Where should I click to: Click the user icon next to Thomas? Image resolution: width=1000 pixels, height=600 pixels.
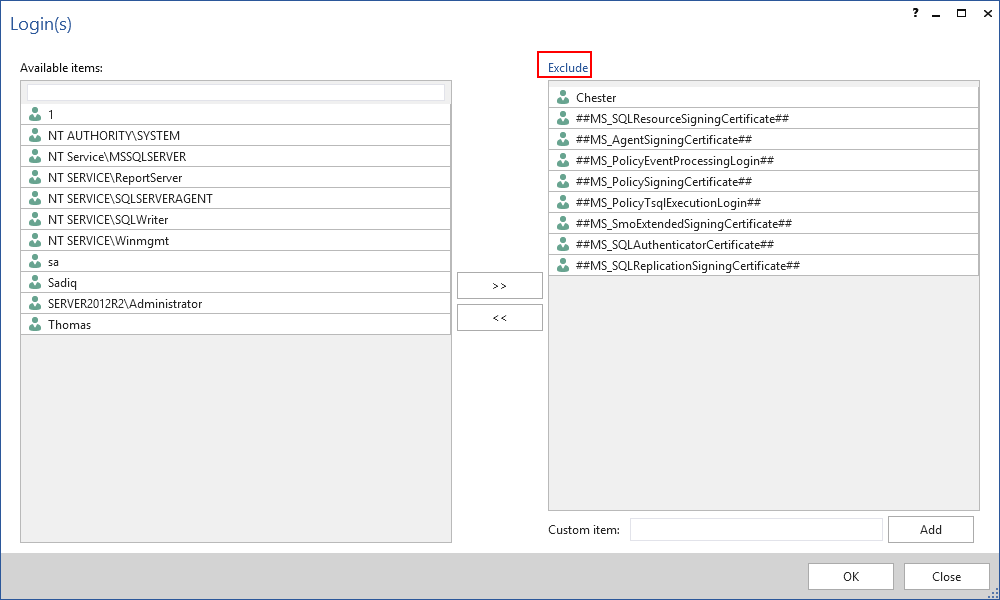(x=35, y=325)
